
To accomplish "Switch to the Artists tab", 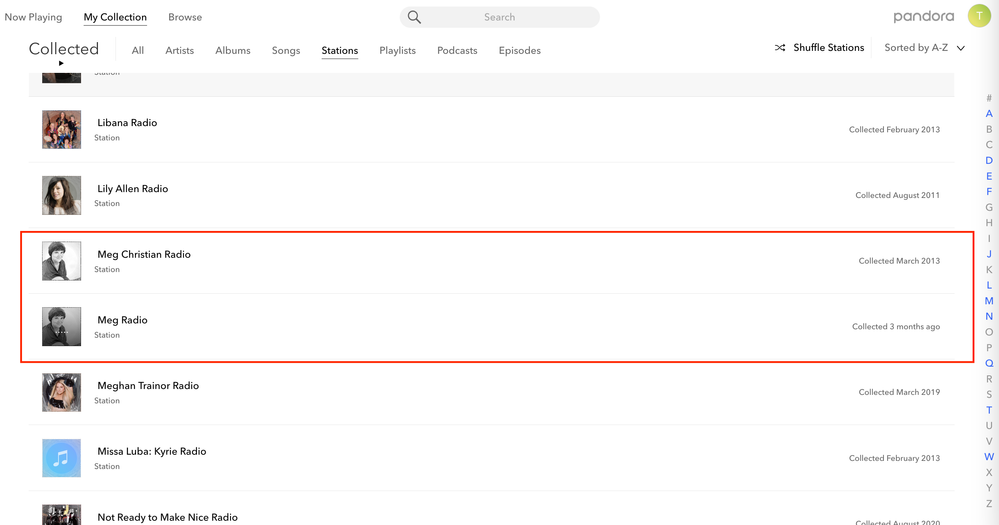I will [179, 50].
